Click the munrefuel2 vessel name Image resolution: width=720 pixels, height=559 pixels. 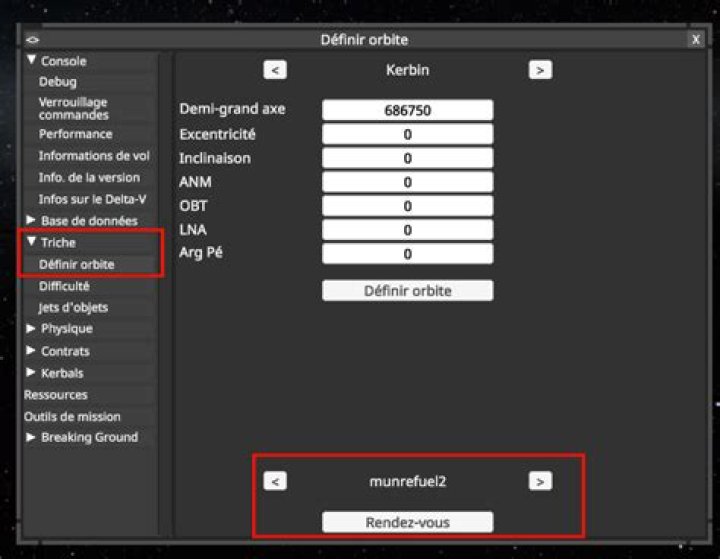pyautogui.click(x=408, y=481)
